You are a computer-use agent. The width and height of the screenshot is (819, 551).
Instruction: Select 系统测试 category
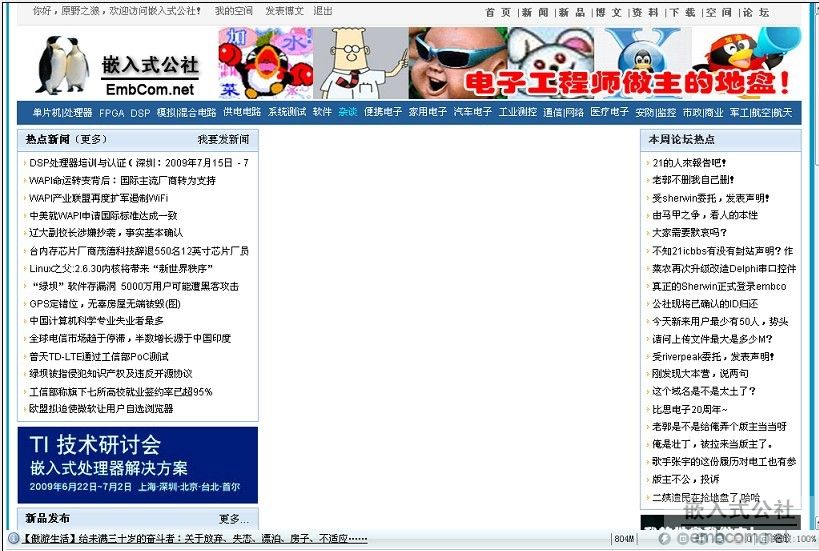click(x=287, y=112)
